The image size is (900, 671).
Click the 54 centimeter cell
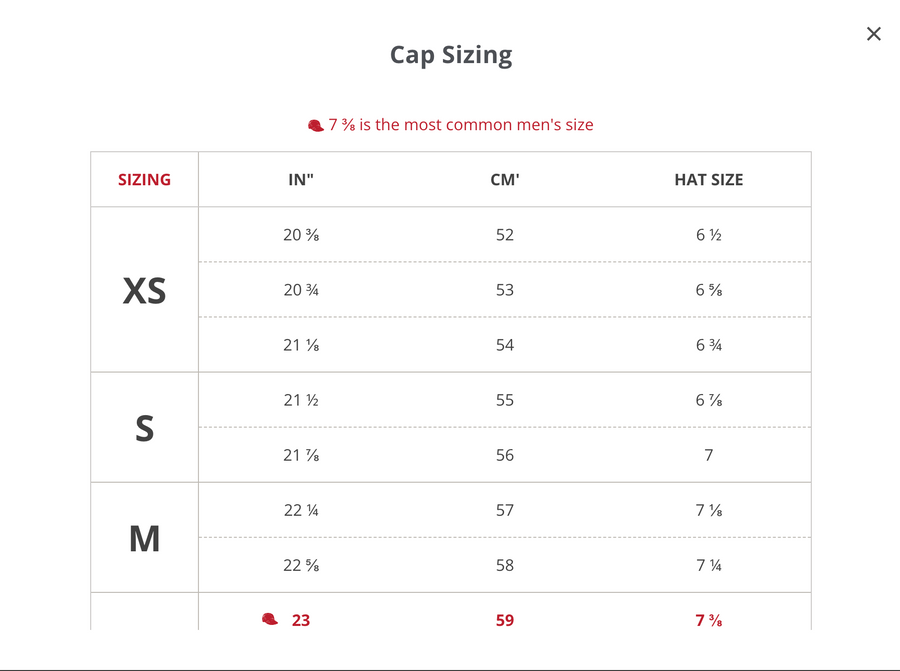click(505, 345)
